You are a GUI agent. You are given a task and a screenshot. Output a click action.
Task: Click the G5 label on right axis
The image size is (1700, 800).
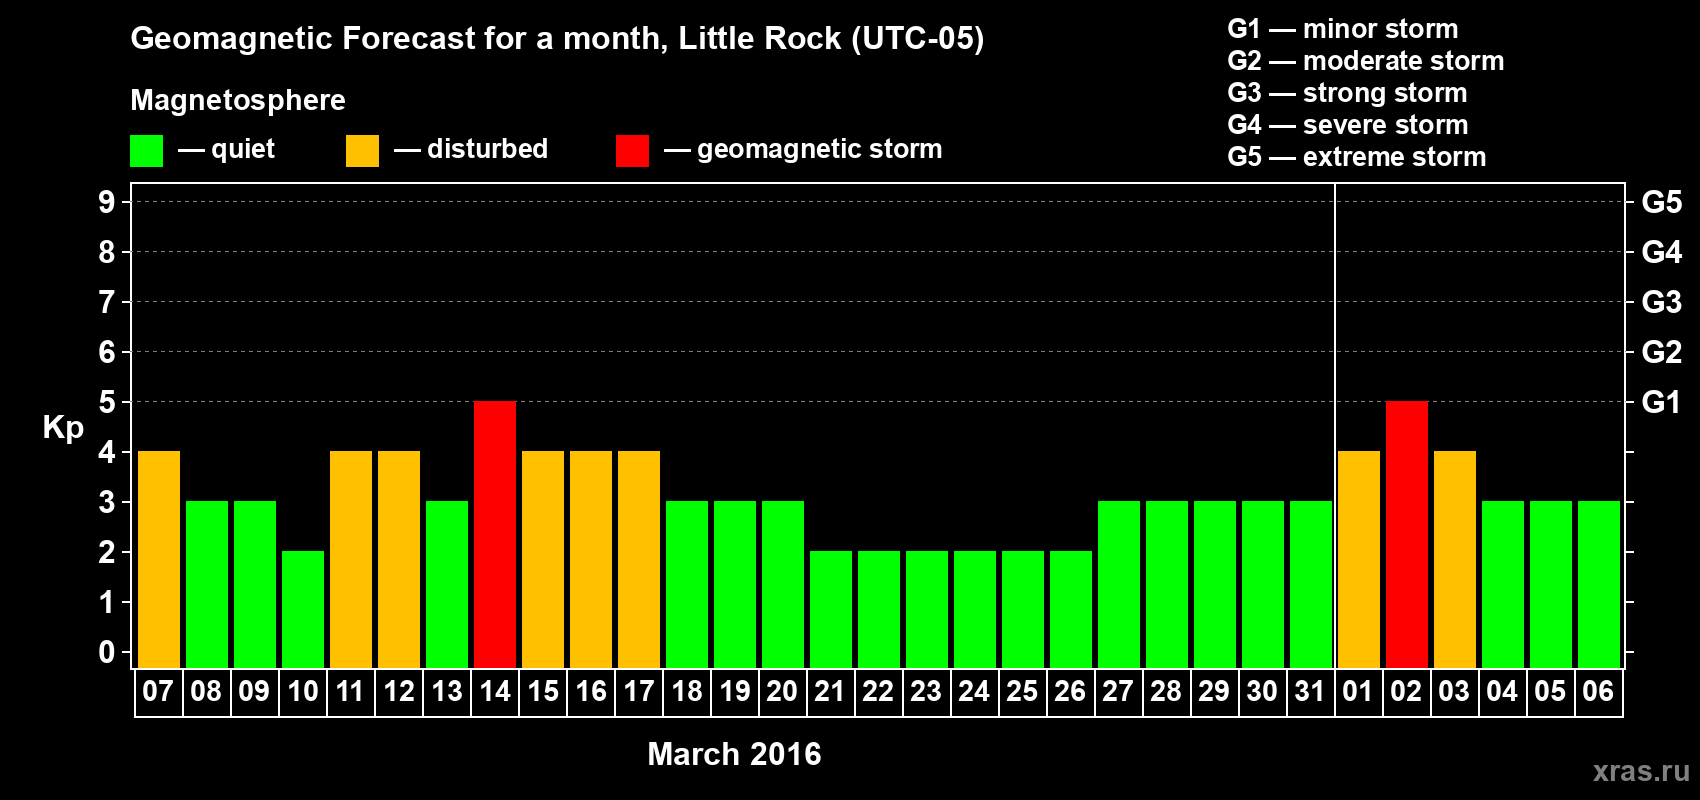click(x=1662, y=202)
